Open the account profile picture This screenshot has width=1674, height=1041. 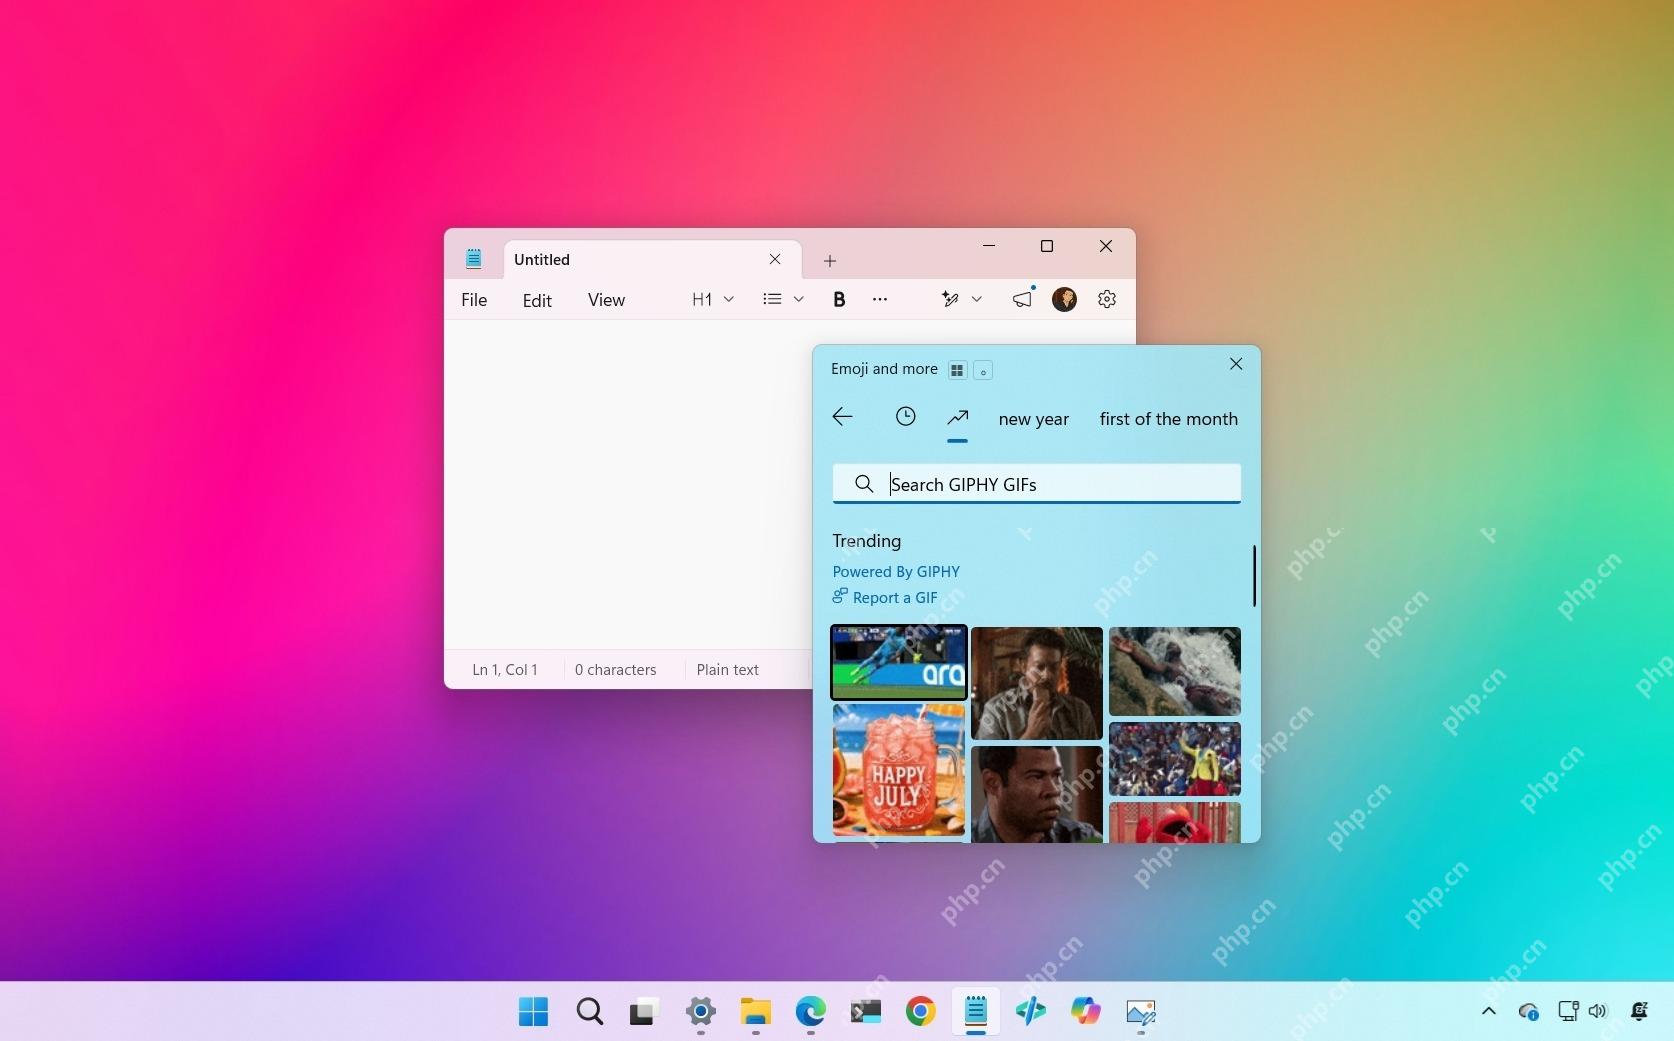pos(1064,299)
